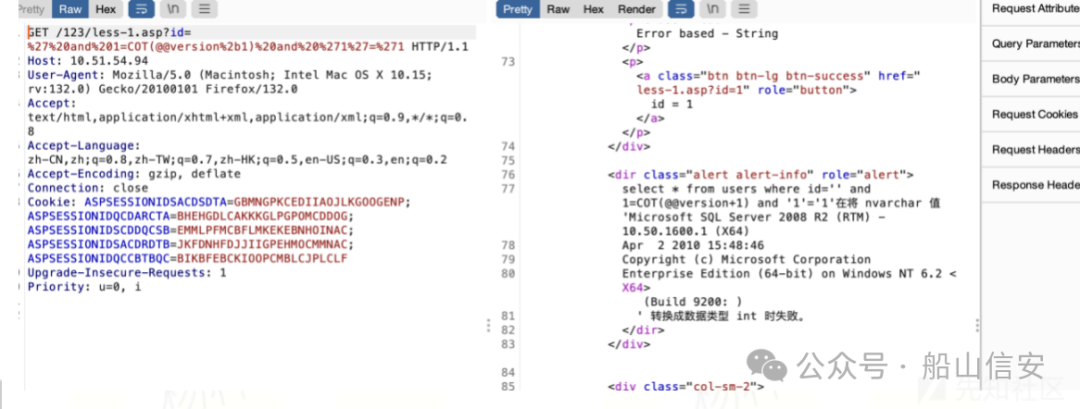This screenshot has width=1080, height=409.
Task: Switch request view to Hex tab
Action: pos(106,9)
